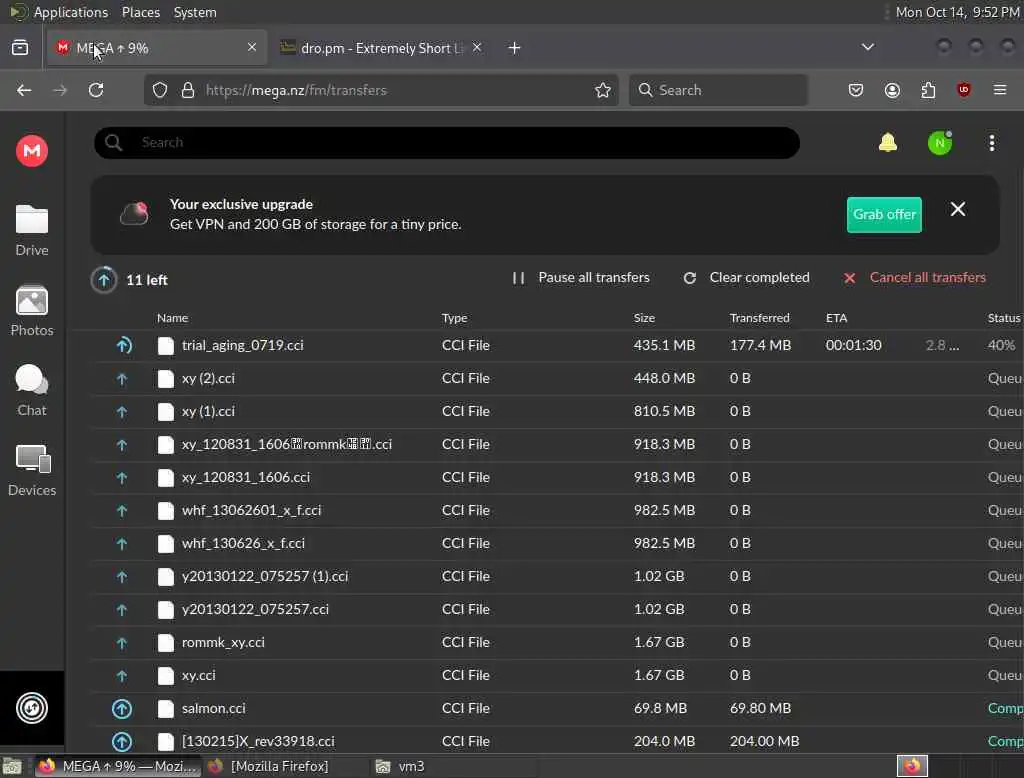Viewport: 1024px width, 778px height.
Task: Open the extensions puzzle icon
Action: tap(928, 90)
